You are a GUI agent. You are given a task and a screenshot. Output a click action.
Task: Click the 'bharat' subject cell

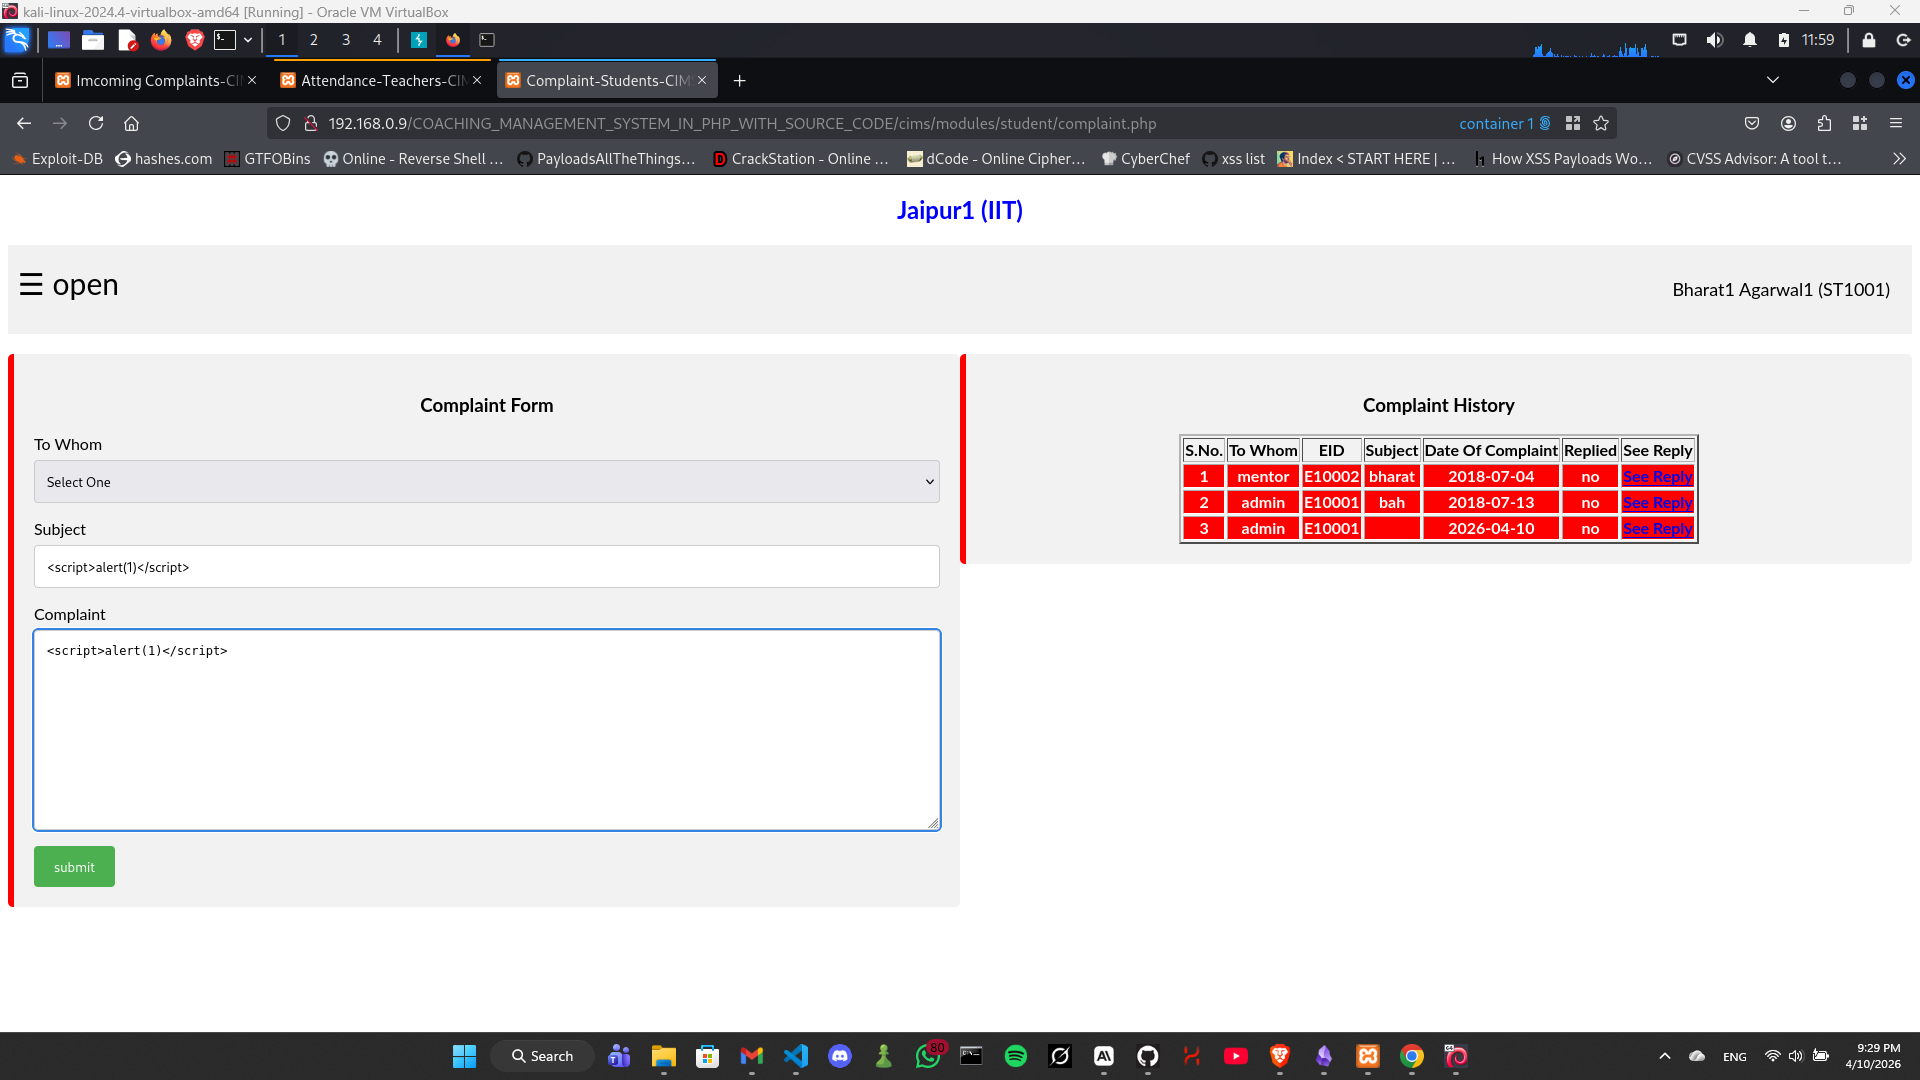coord(1391,477)
